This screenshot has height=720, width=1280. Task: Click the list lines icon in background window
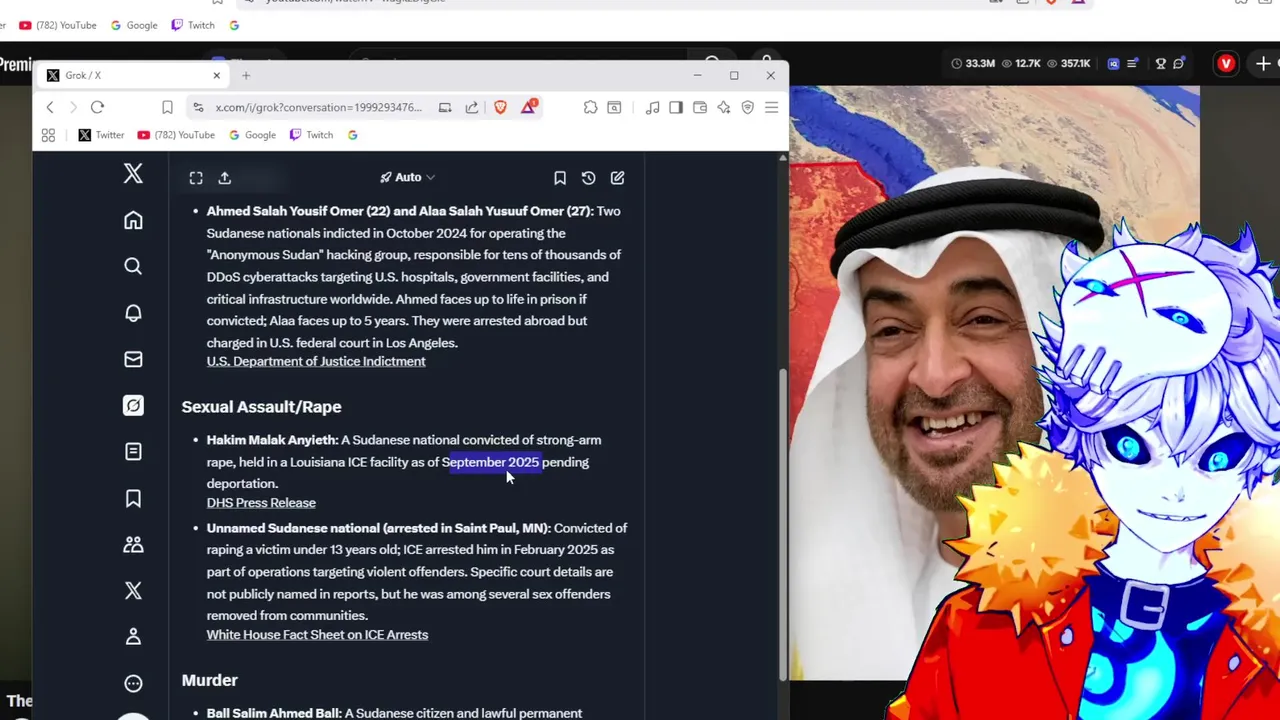(x=1132, y=63)
